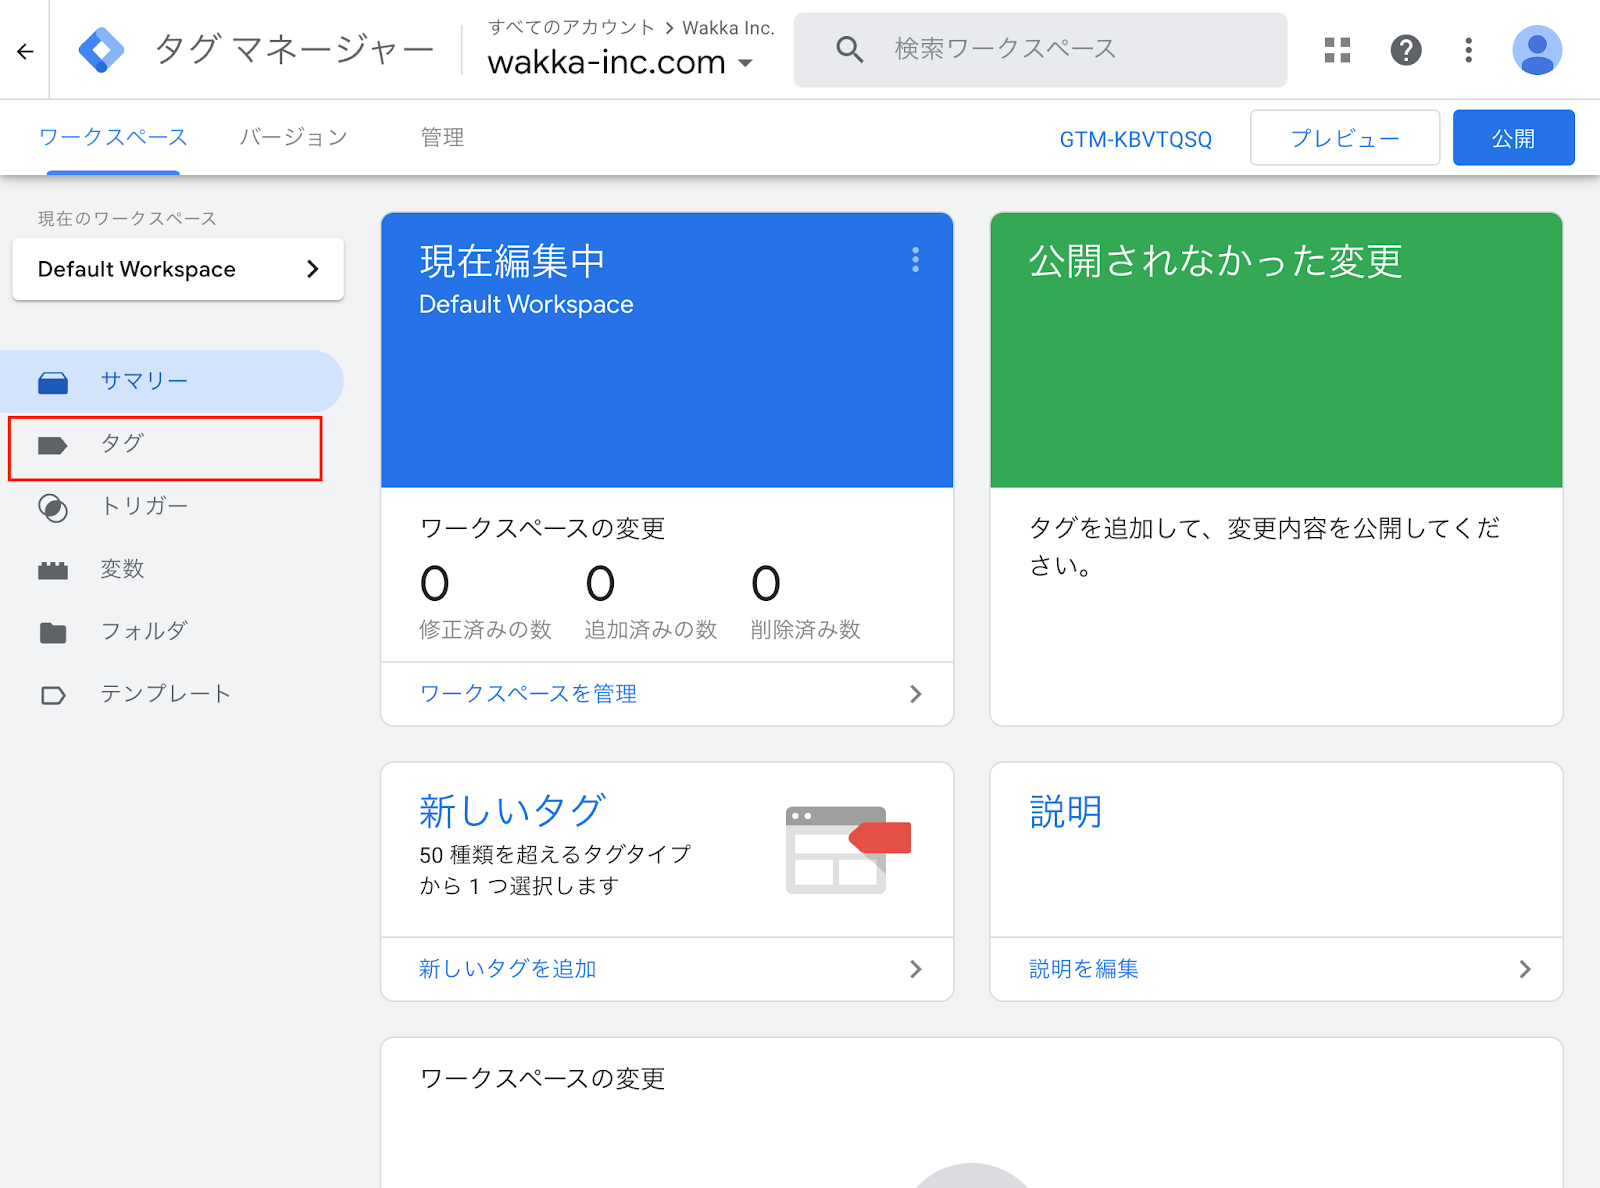
Task: Select 変数 in the sidebar
Action: point(172,569)
